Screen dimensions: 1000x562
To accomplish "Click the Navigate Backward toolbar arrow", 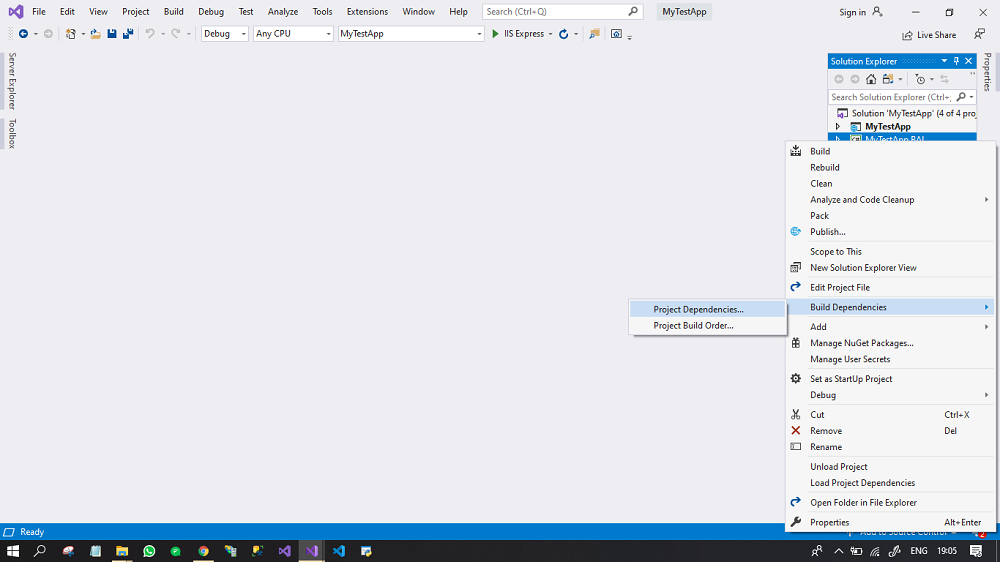I will tap(24, 34).
